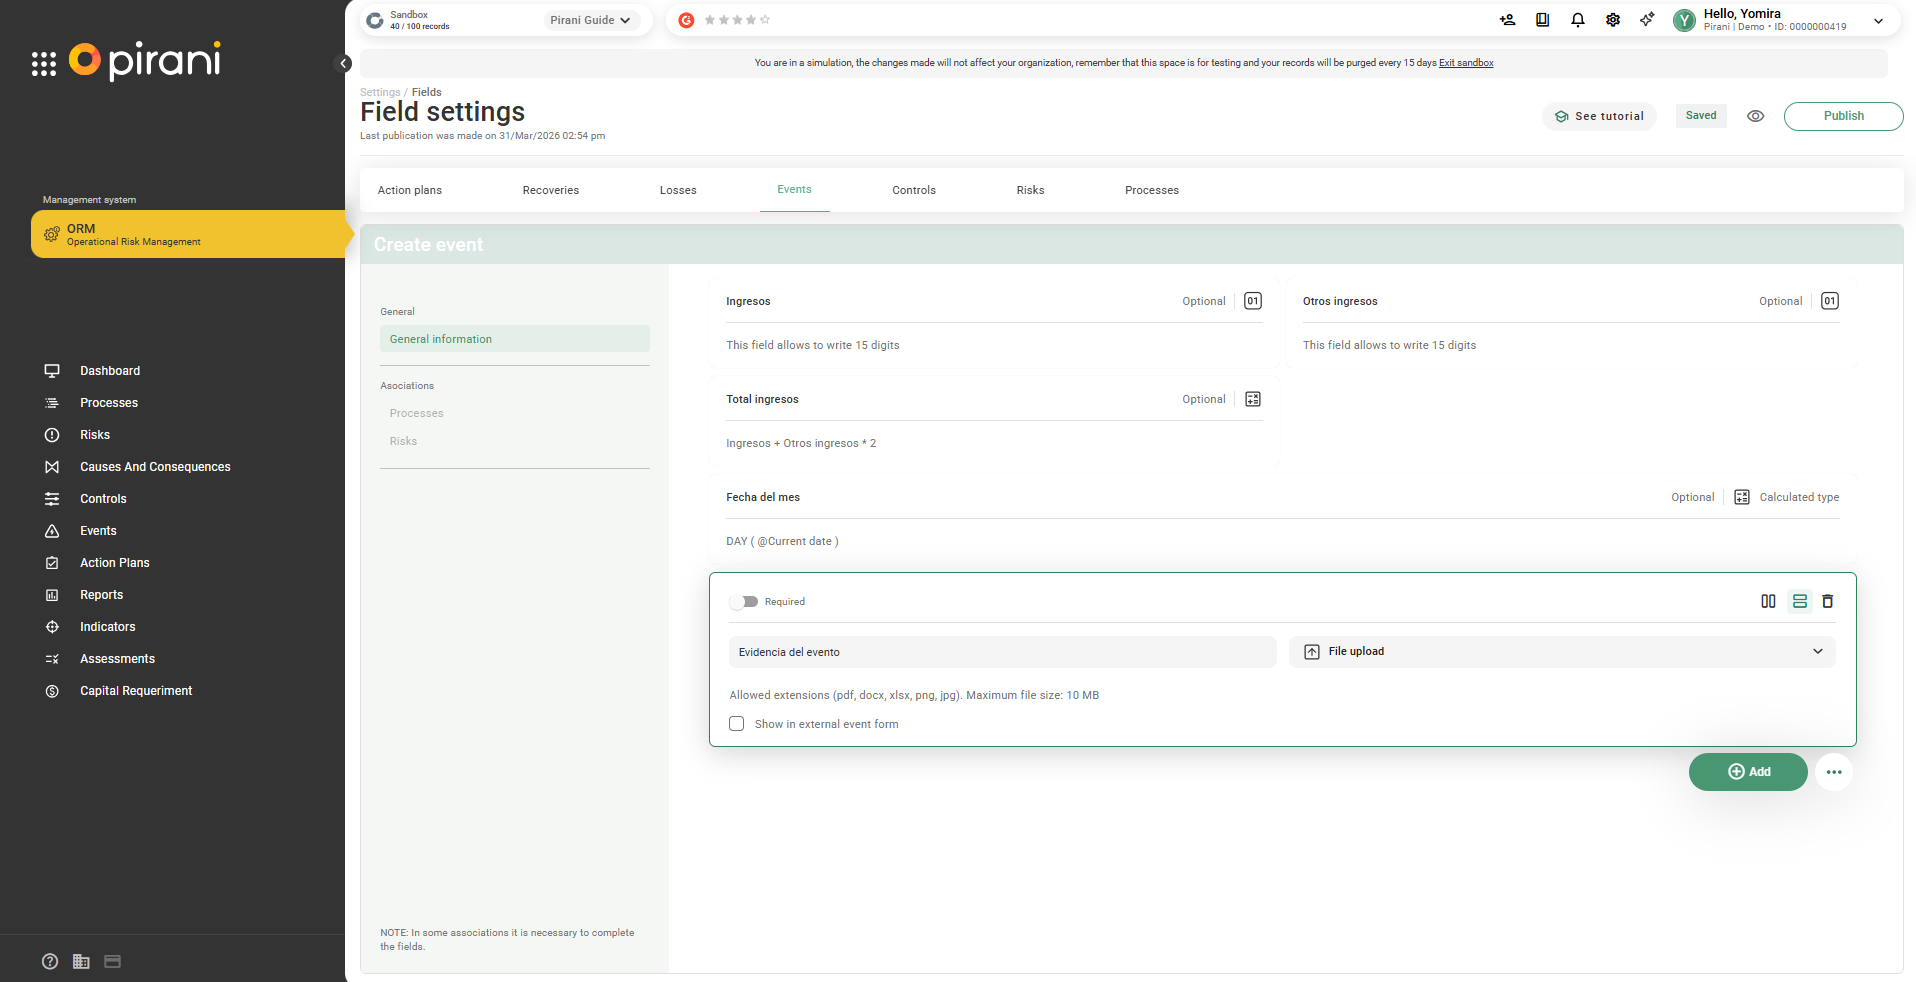Select the full-width row layout icon
This screenshot has width=1916, height=982.
[1799, 601]
